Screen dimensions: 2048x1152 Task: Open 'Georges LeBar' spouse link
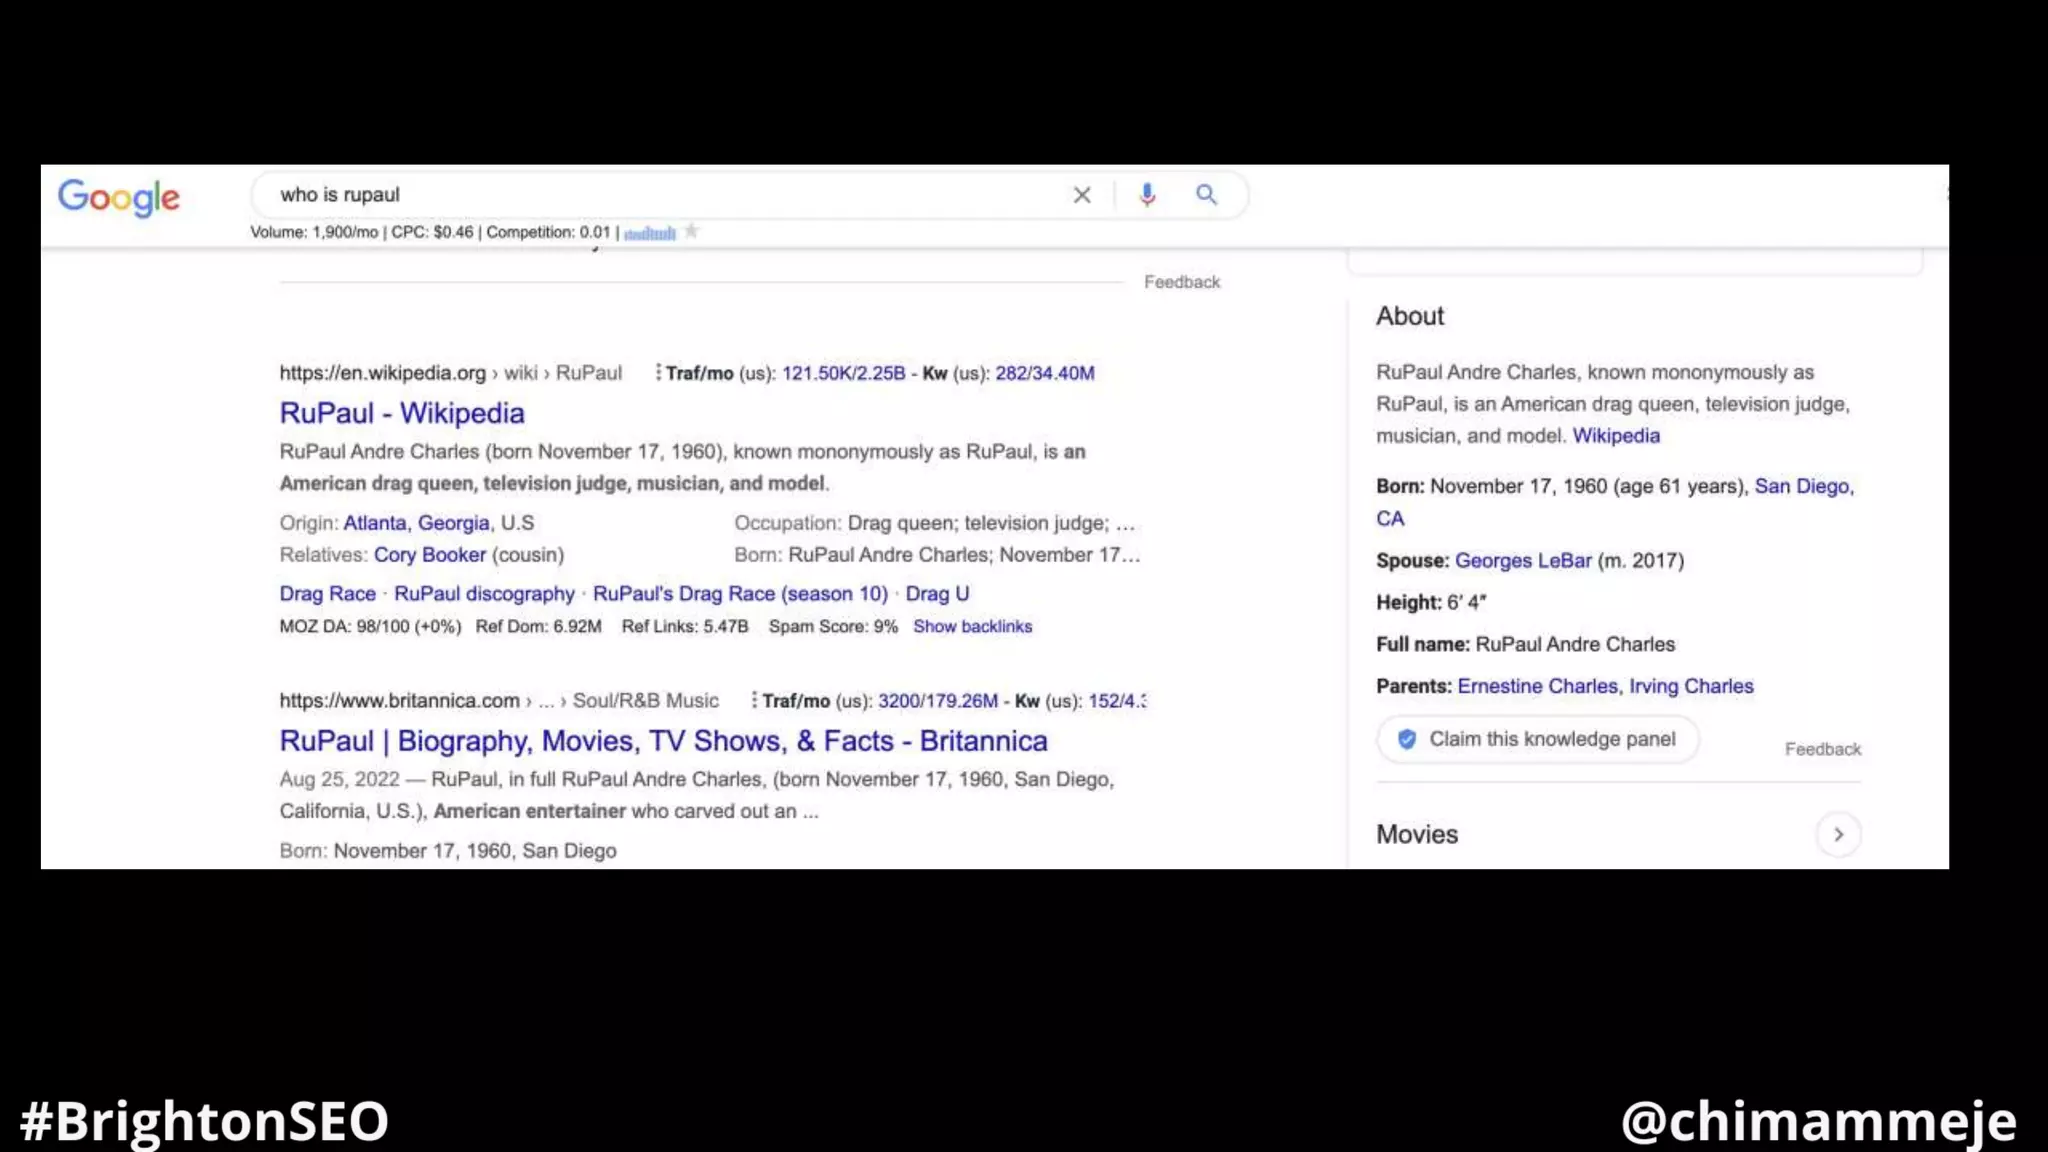tap(1523, 561)
